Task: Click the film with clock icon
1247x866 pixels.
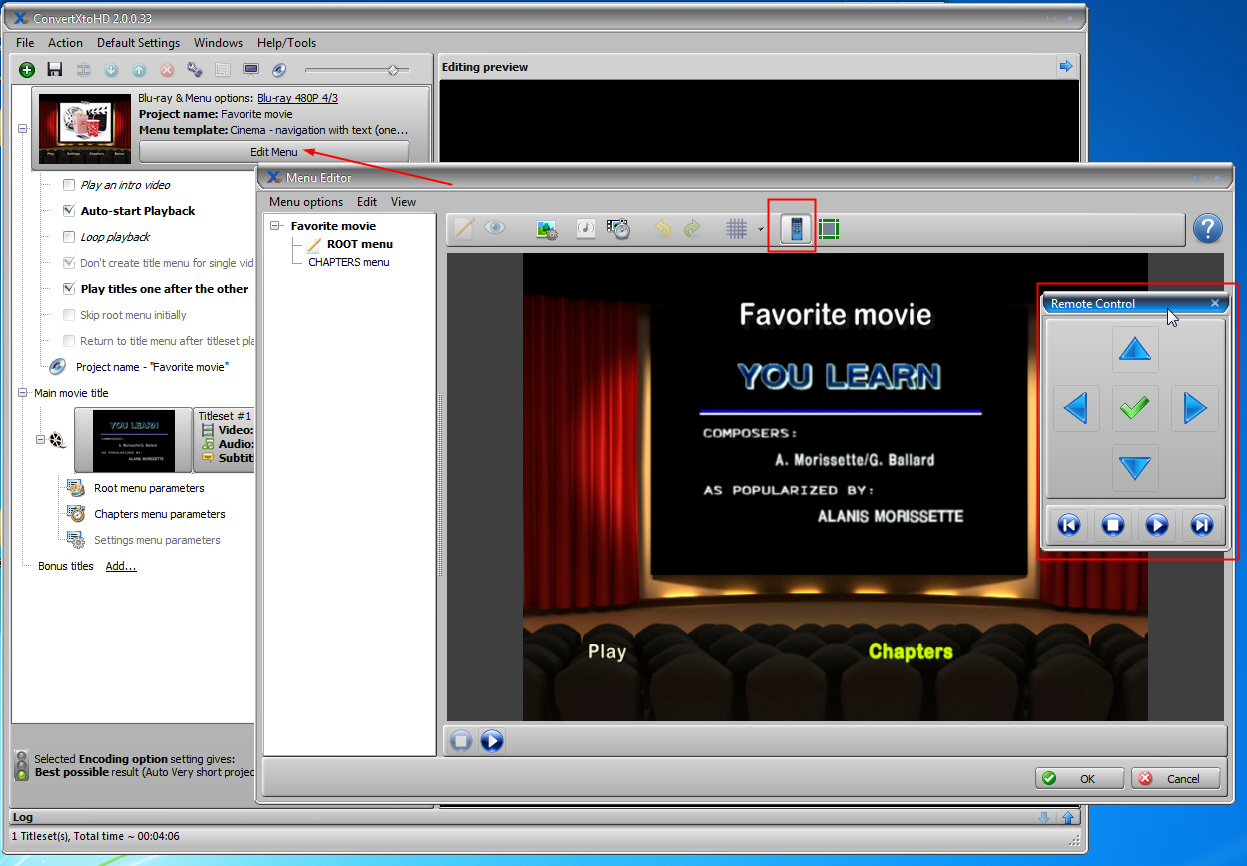Action: point(619,229)
